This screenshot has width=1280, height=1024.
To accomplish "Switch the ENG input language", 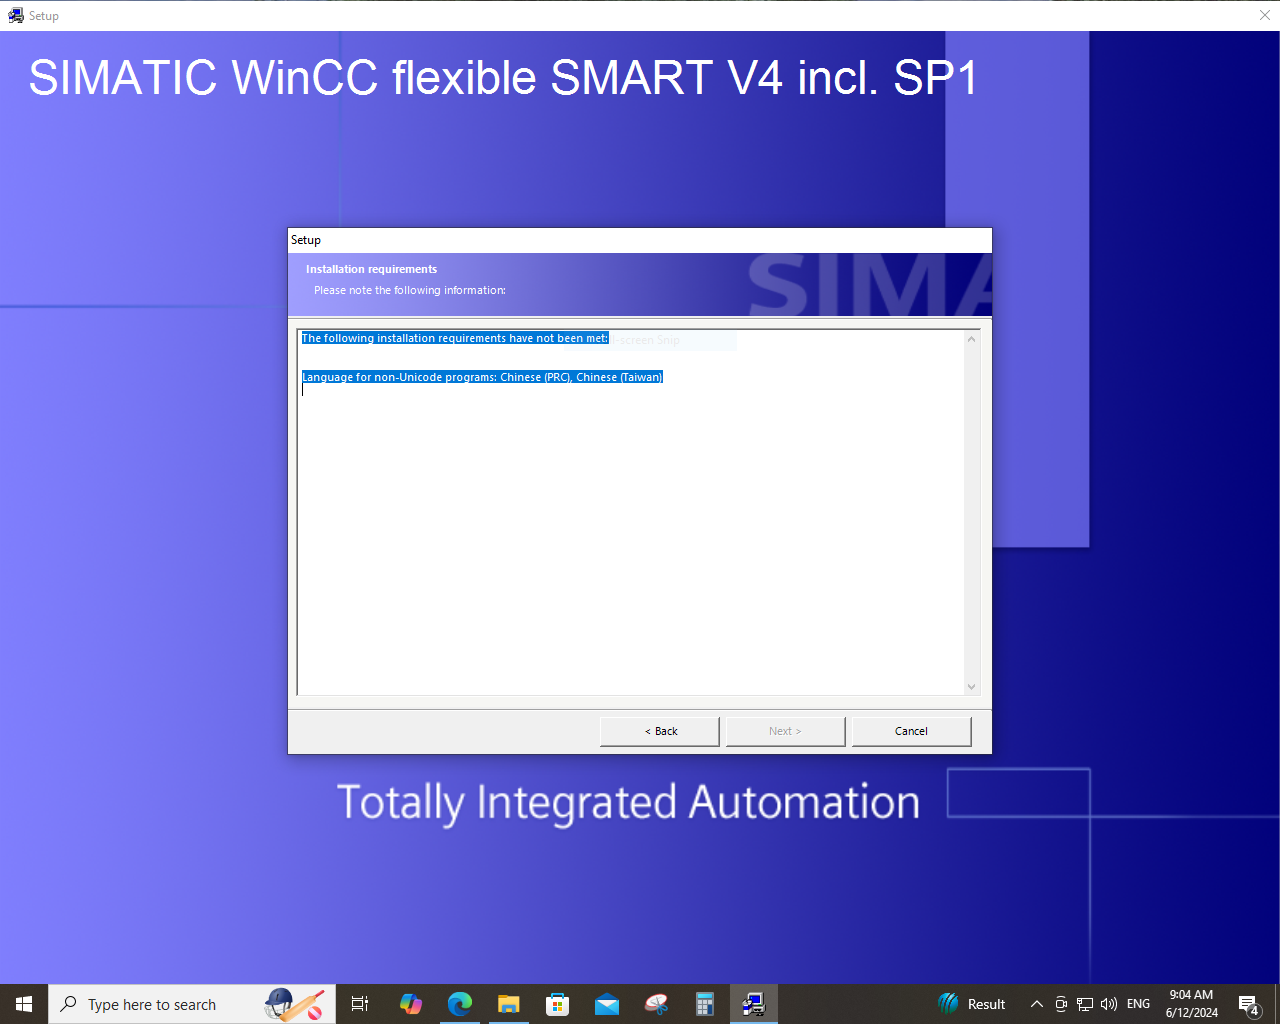I will coord(1138,1004).
